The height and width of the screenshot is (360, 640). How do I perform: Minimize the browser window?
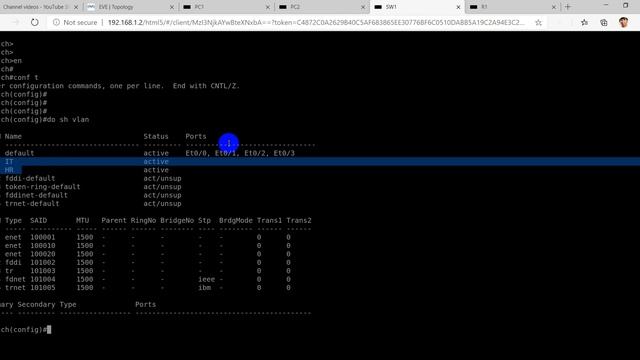pos(606,5)
